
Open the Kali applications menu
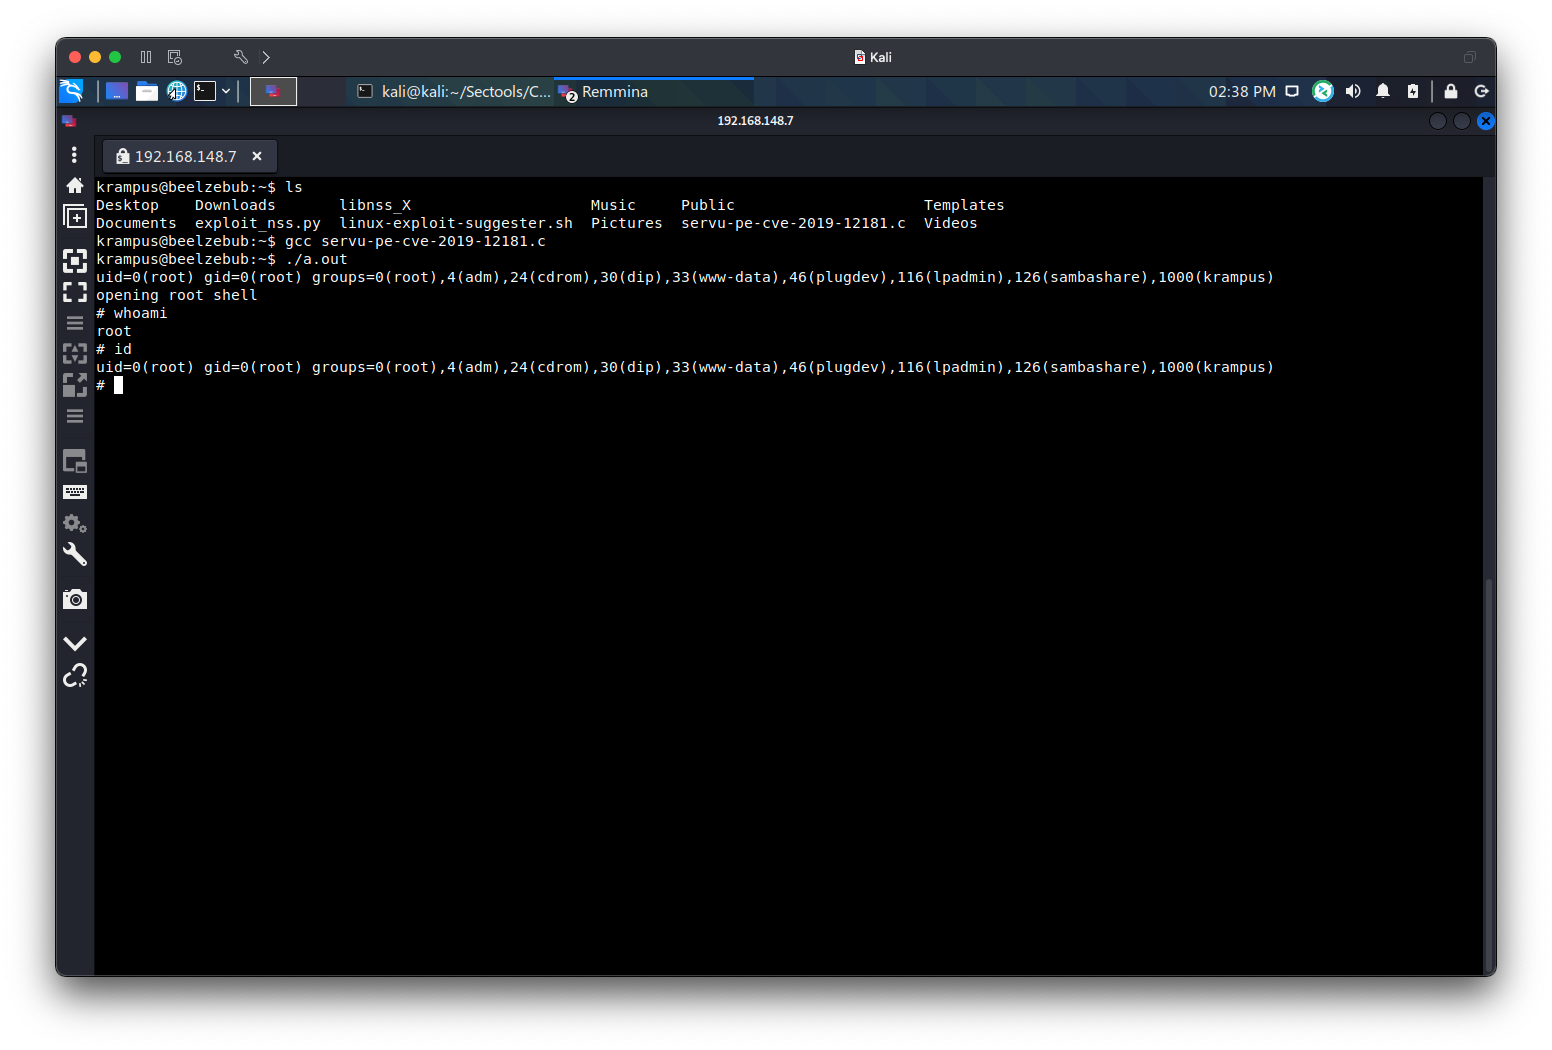(x=71, y=91)
